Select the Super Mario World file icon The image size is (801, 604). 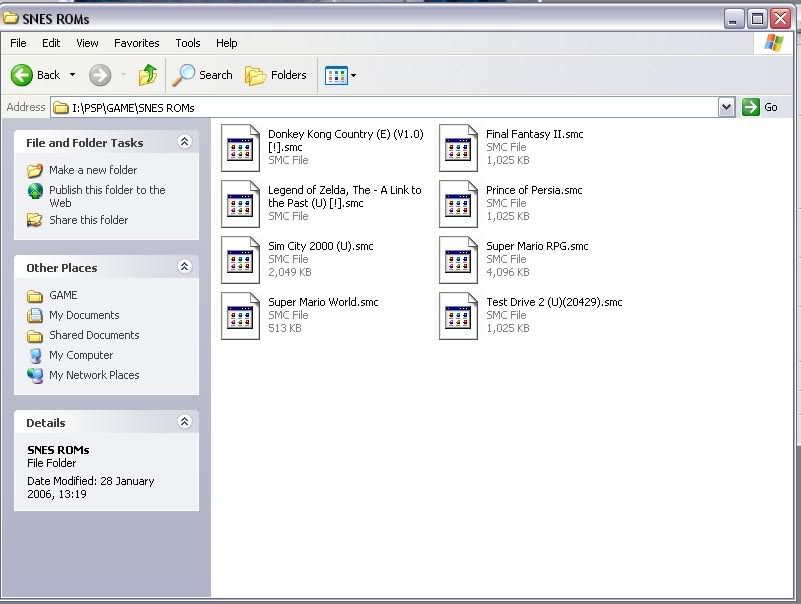(240, 316)
